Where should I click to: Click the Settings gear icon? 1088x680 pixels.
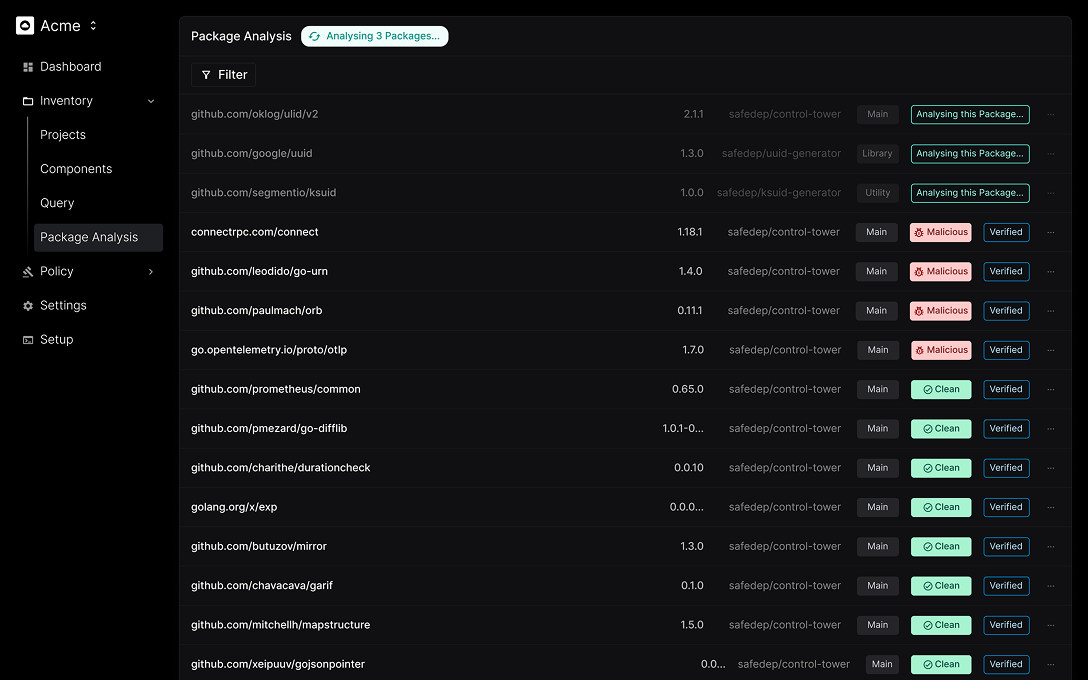[x=26, y=305]
